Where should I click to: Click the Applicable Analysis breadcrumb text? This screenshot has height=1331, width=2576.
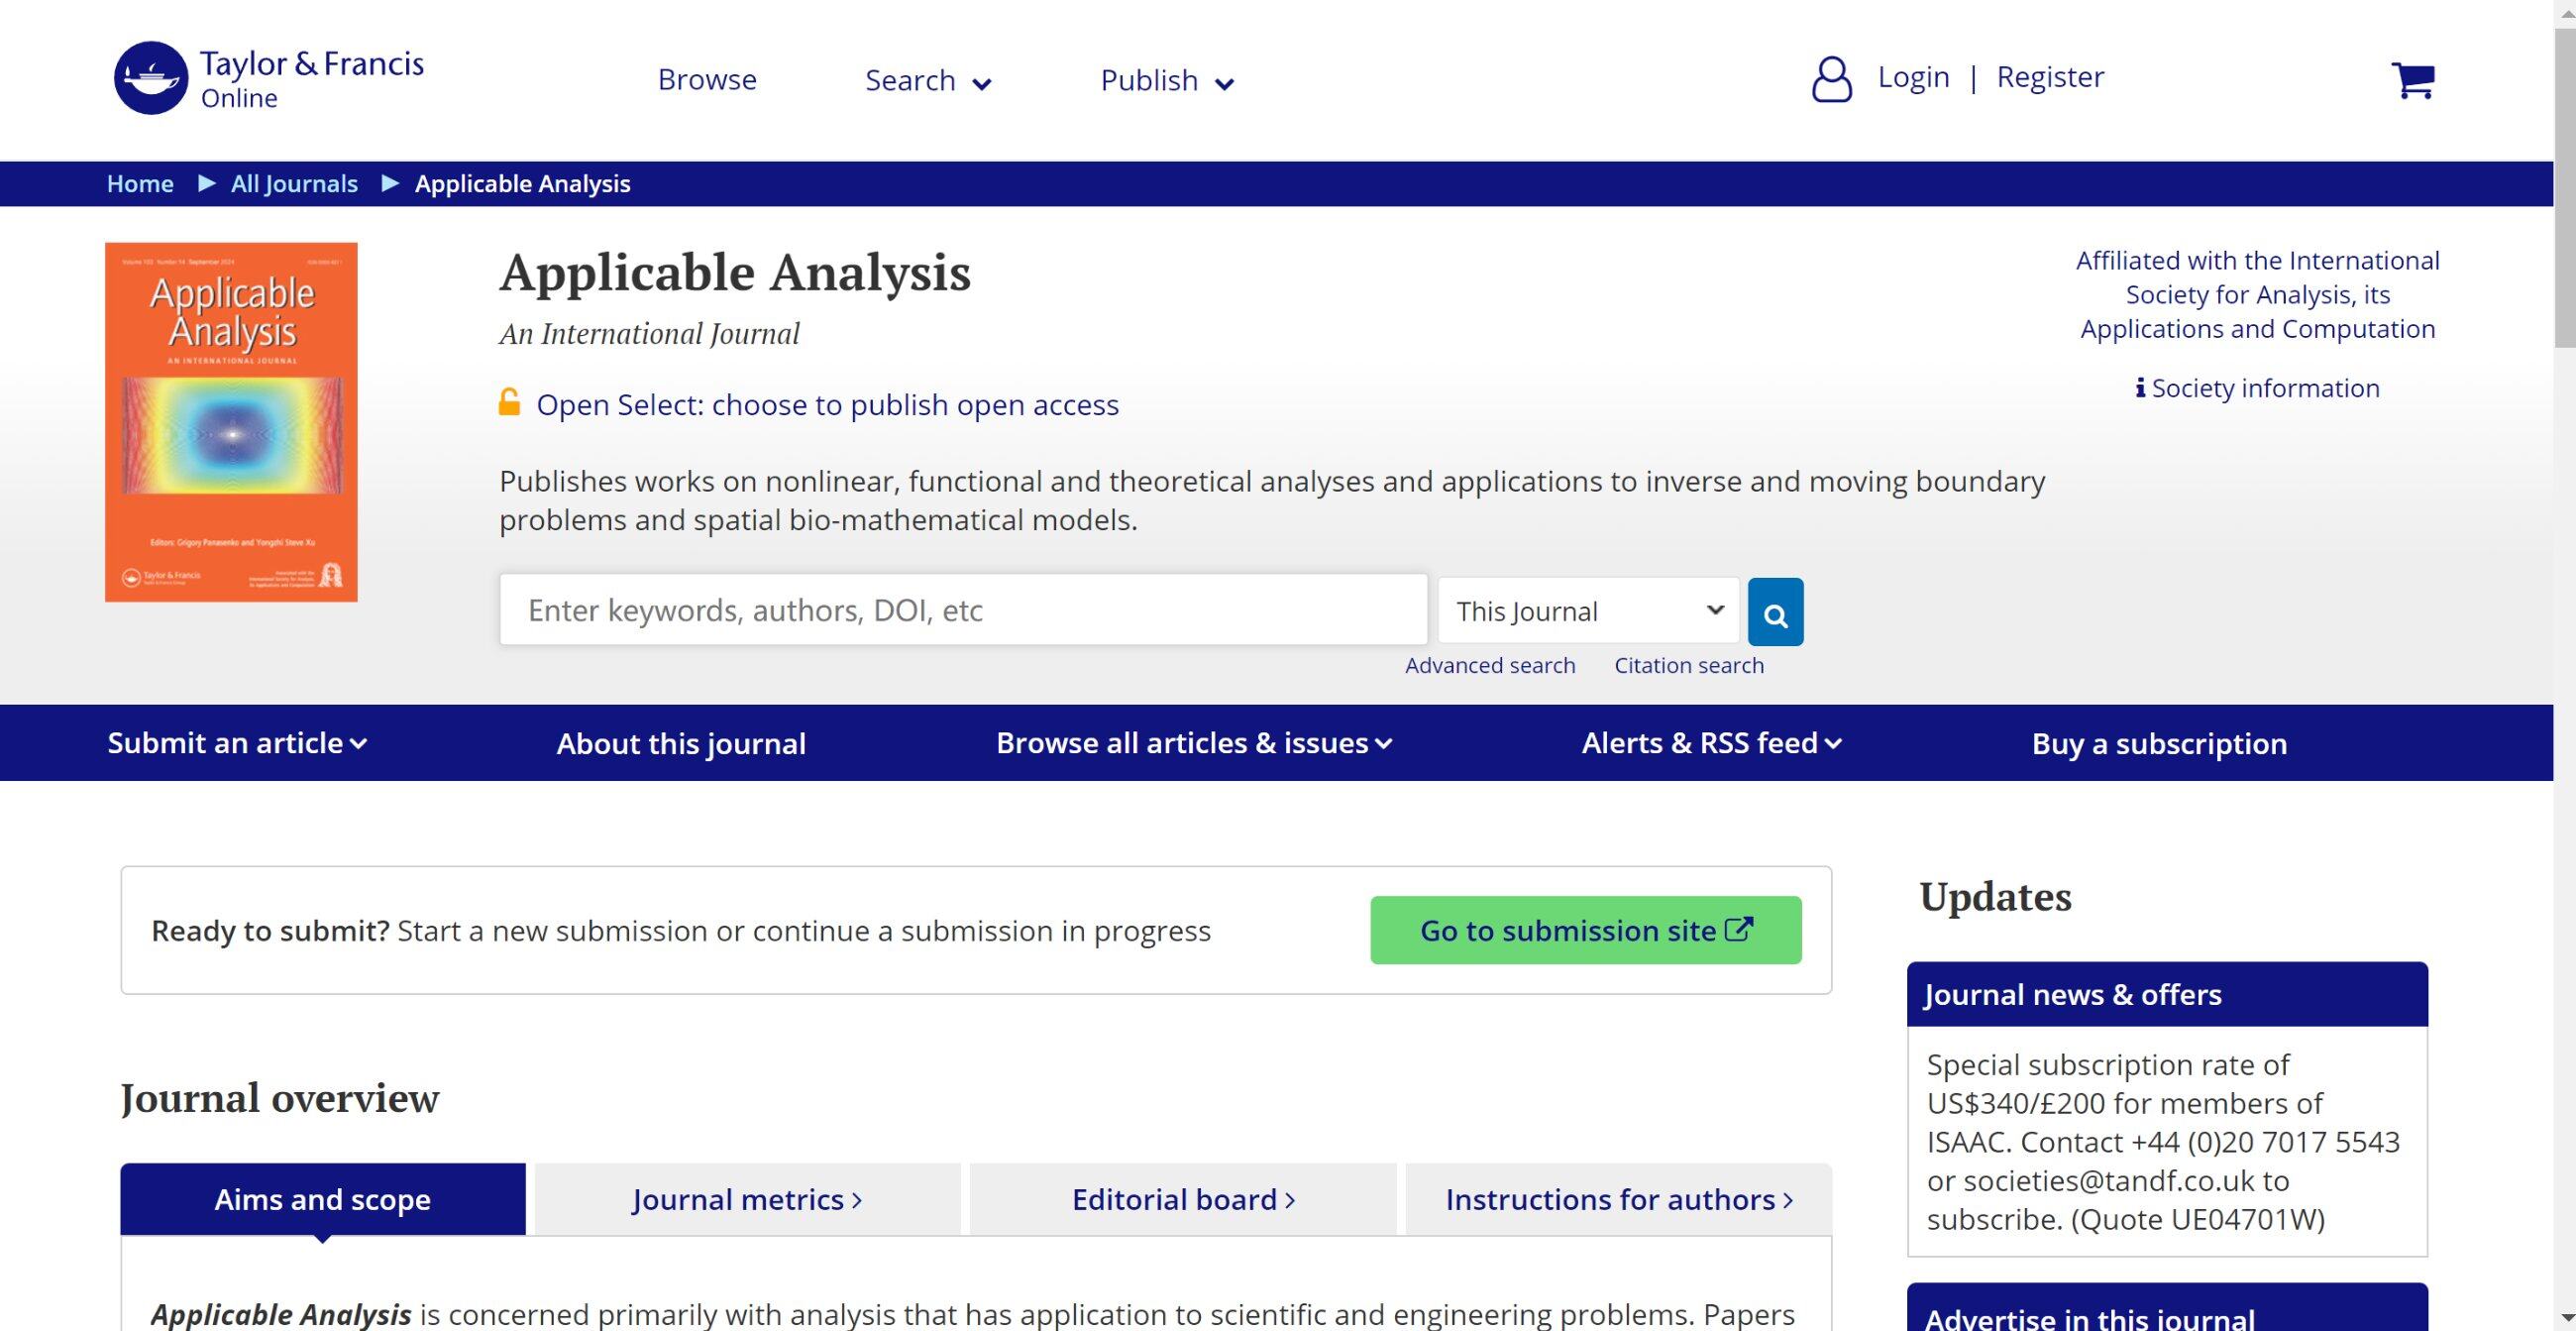coord(523,184)
